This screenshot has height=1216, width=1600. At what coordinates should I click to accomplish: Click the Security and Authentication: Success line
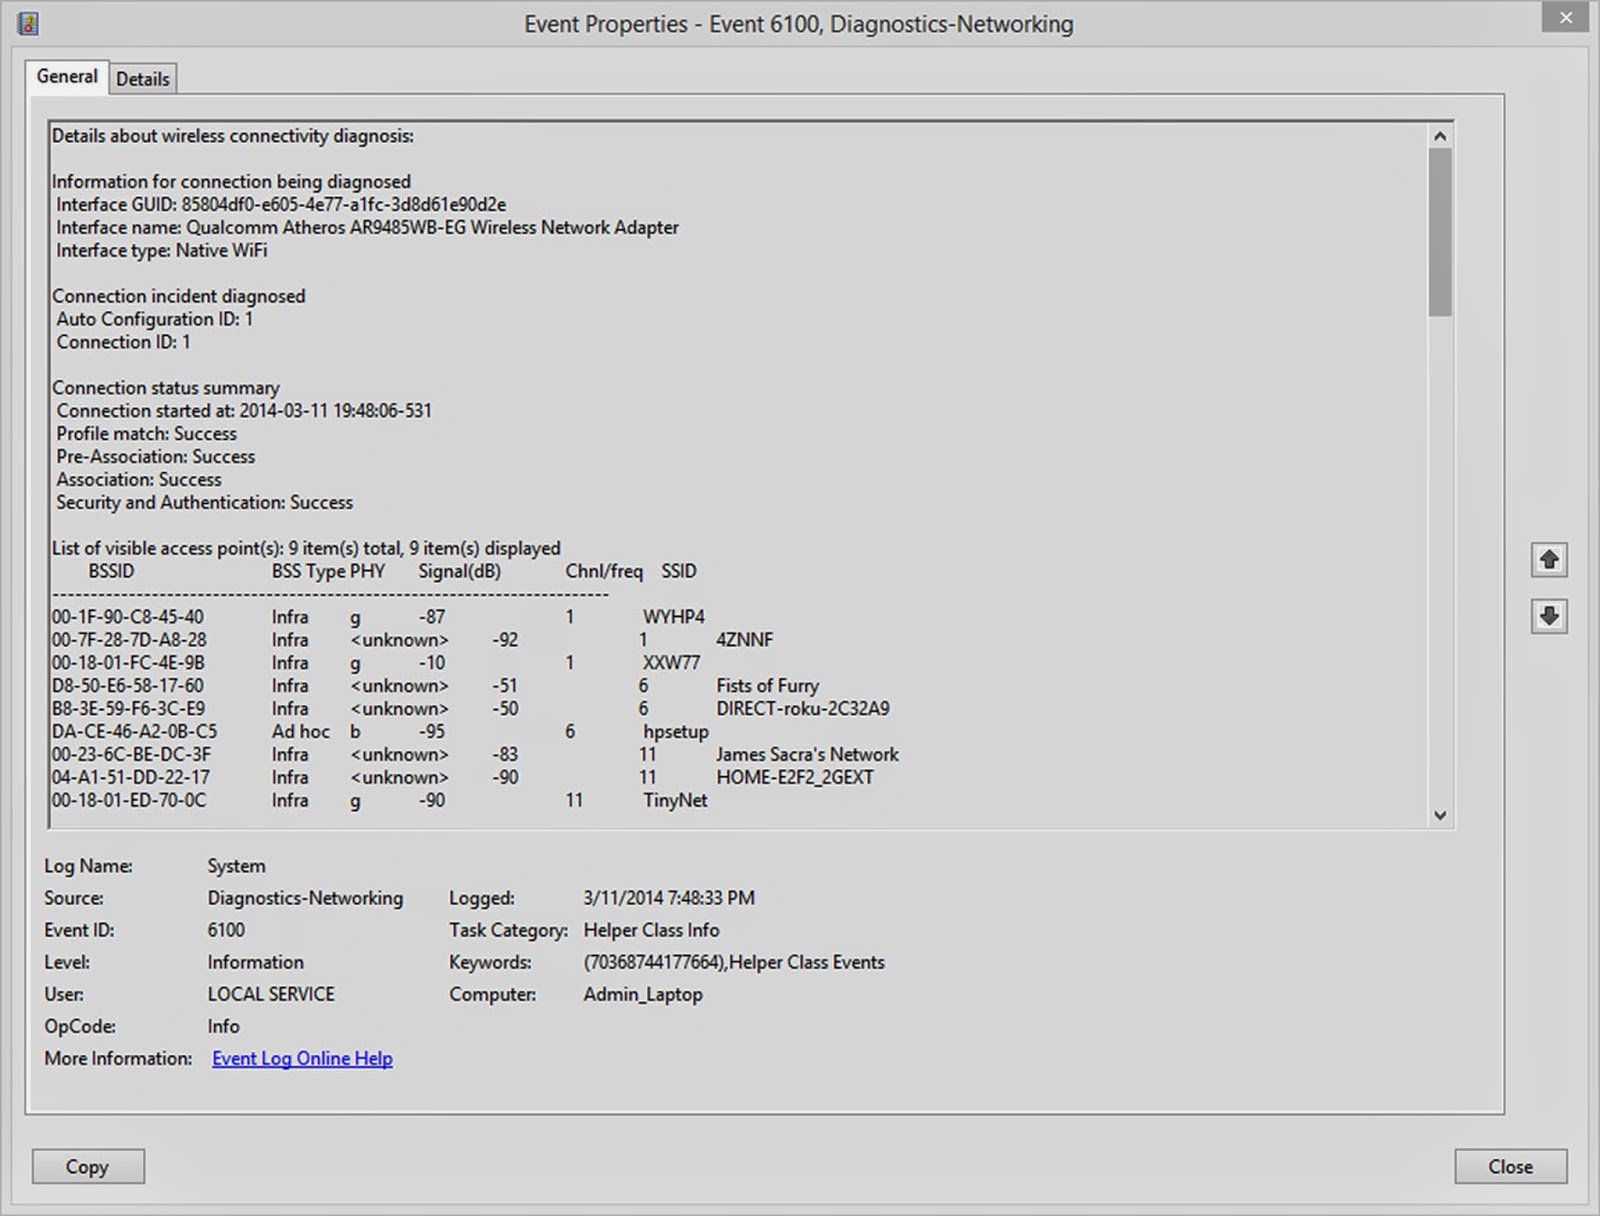pos(204,503)
